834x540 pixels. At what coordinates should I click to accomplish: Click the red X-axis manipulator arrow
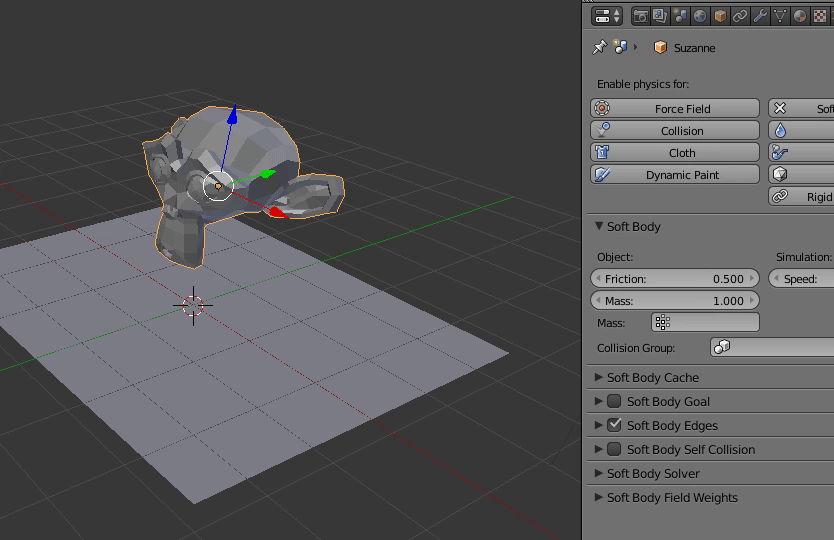278,212
